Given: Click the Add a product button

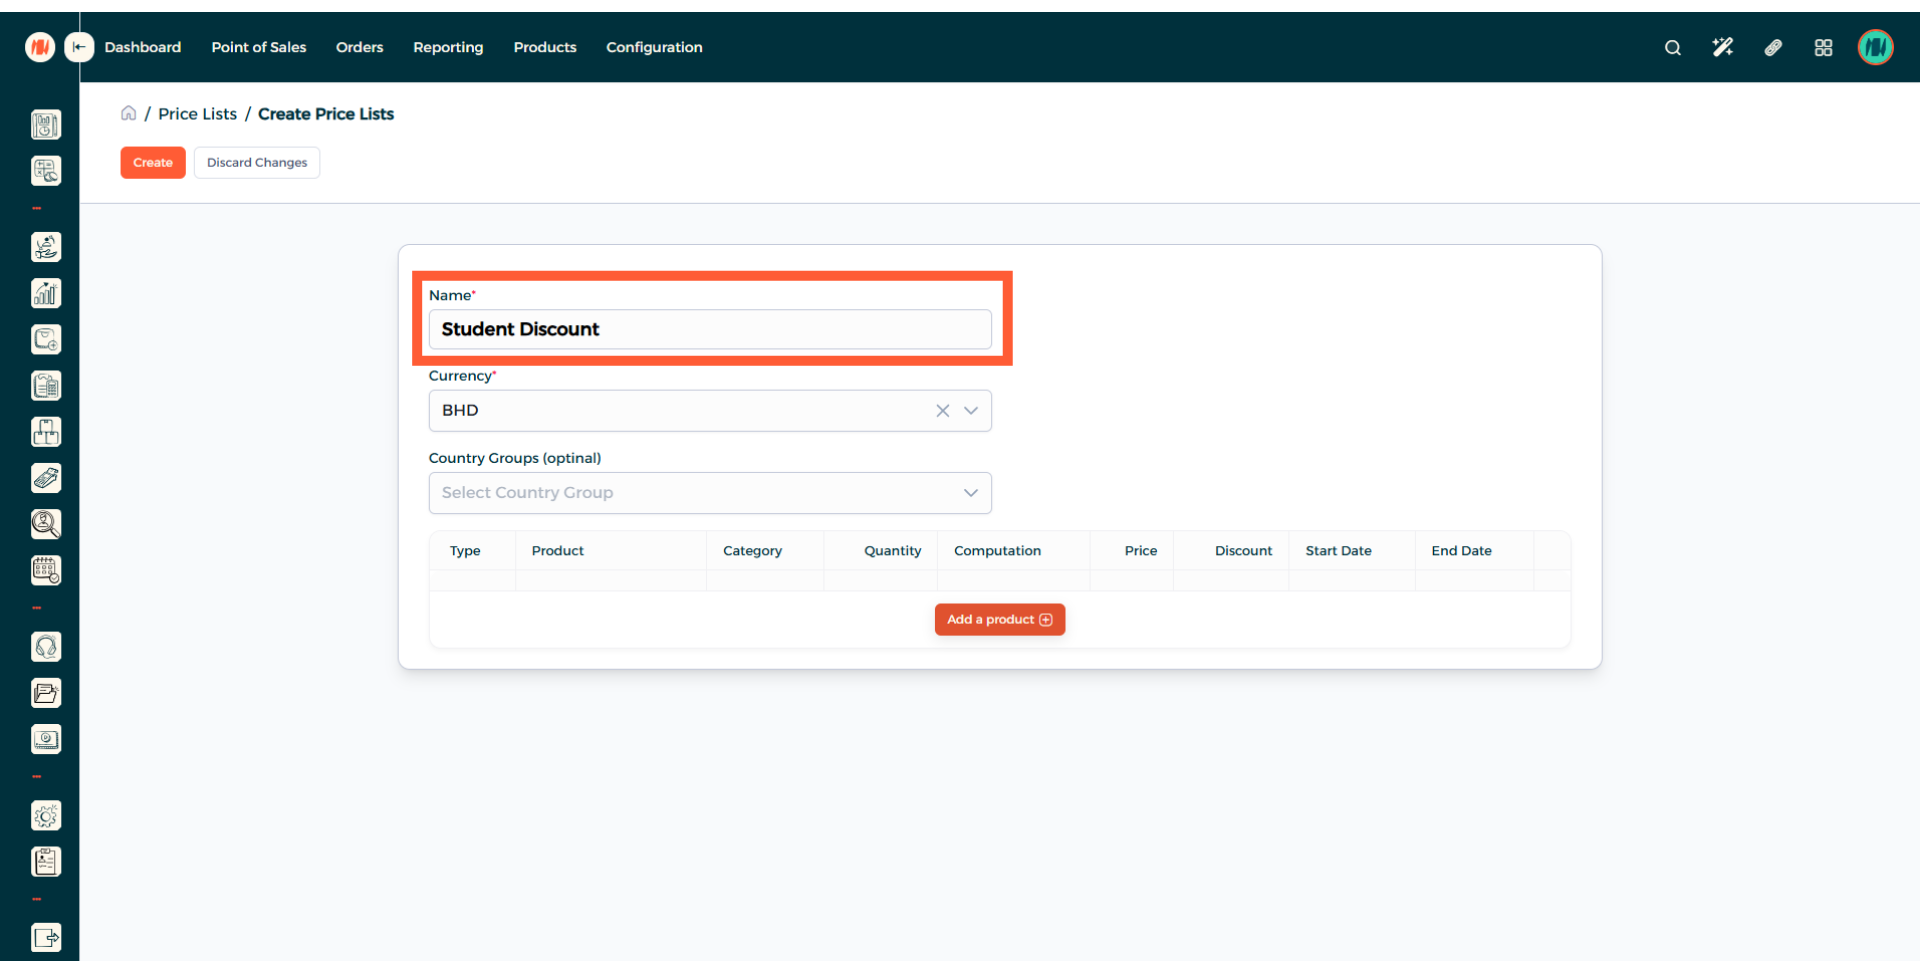Looking at the screenshot, I should tap(999, 620).
